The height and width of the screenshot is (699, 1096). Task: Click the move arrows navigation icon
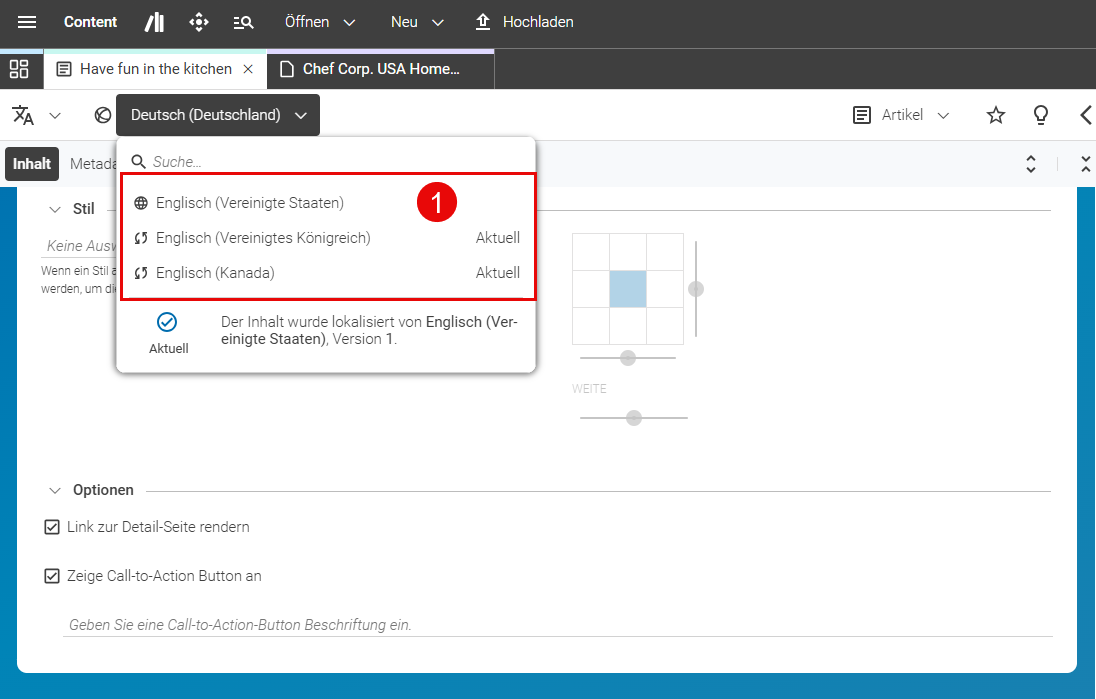pos(199,22)
